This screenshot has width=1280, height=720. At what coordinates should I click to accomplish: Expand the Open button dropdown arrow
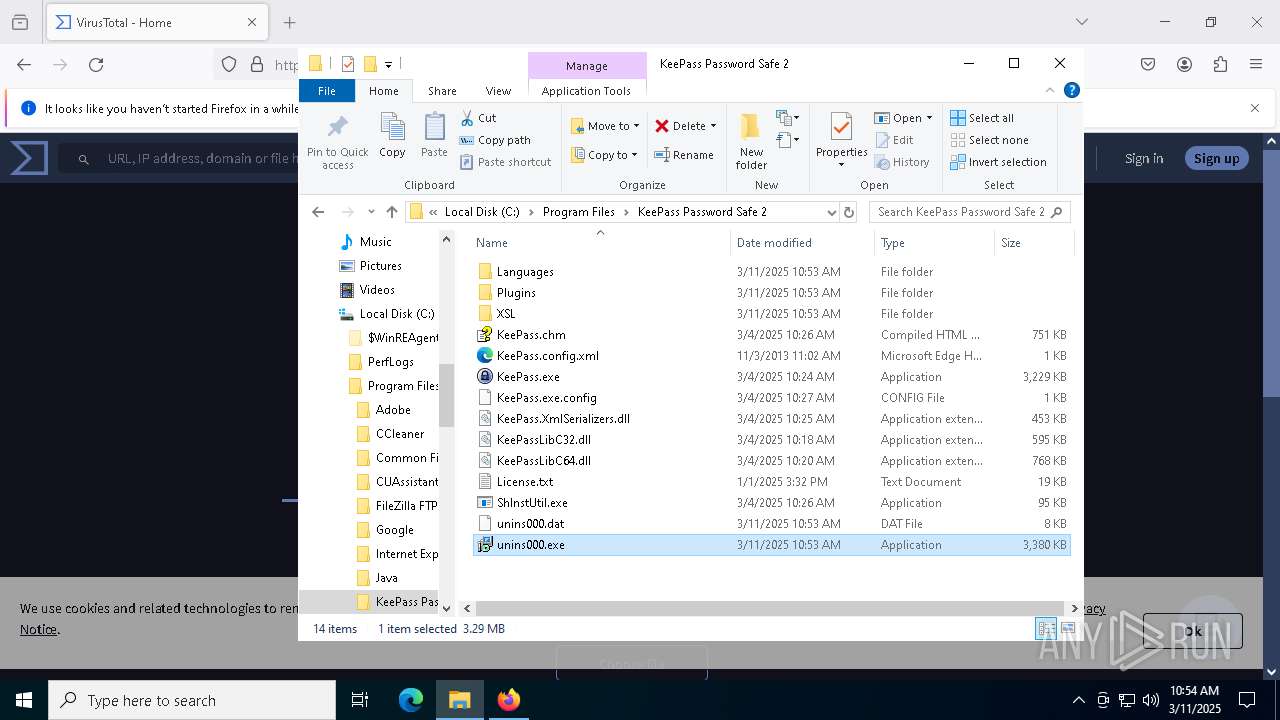(x=929, y=118)
